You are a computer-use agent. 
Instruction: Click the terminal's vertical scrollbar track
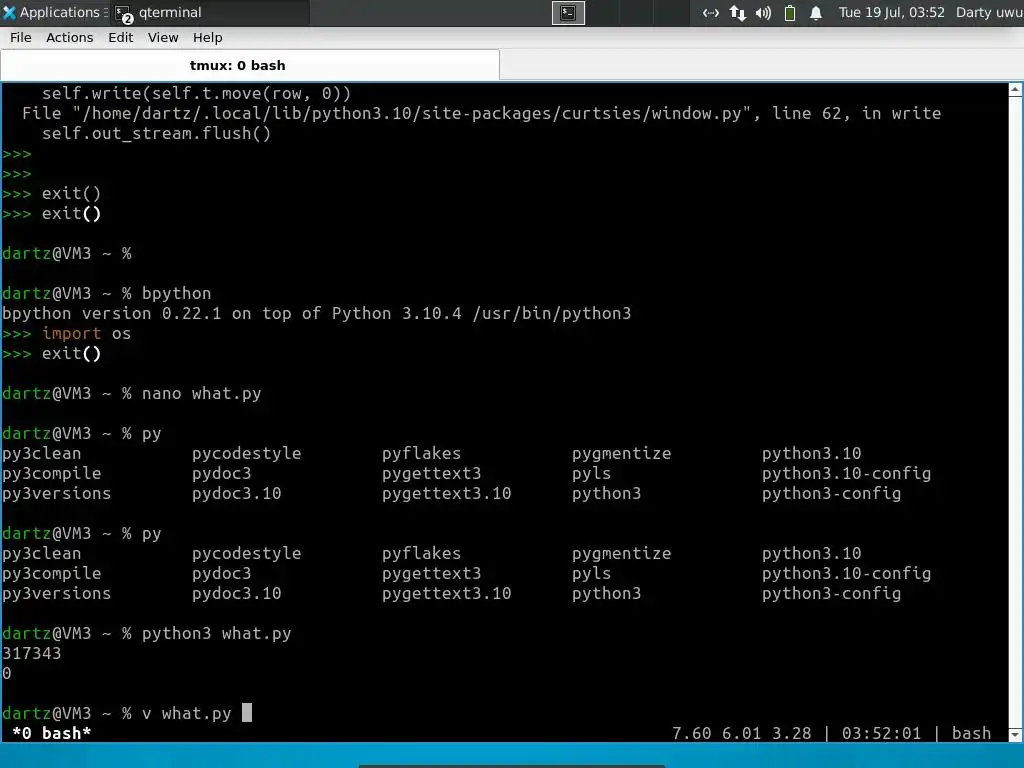[1015, 411]
